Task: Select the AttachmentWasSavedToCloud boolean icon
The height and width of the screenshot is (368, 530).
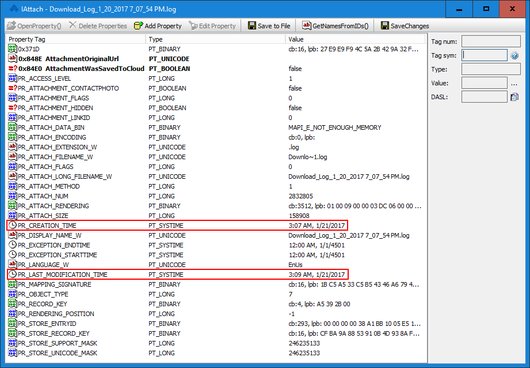Action: 12,69
